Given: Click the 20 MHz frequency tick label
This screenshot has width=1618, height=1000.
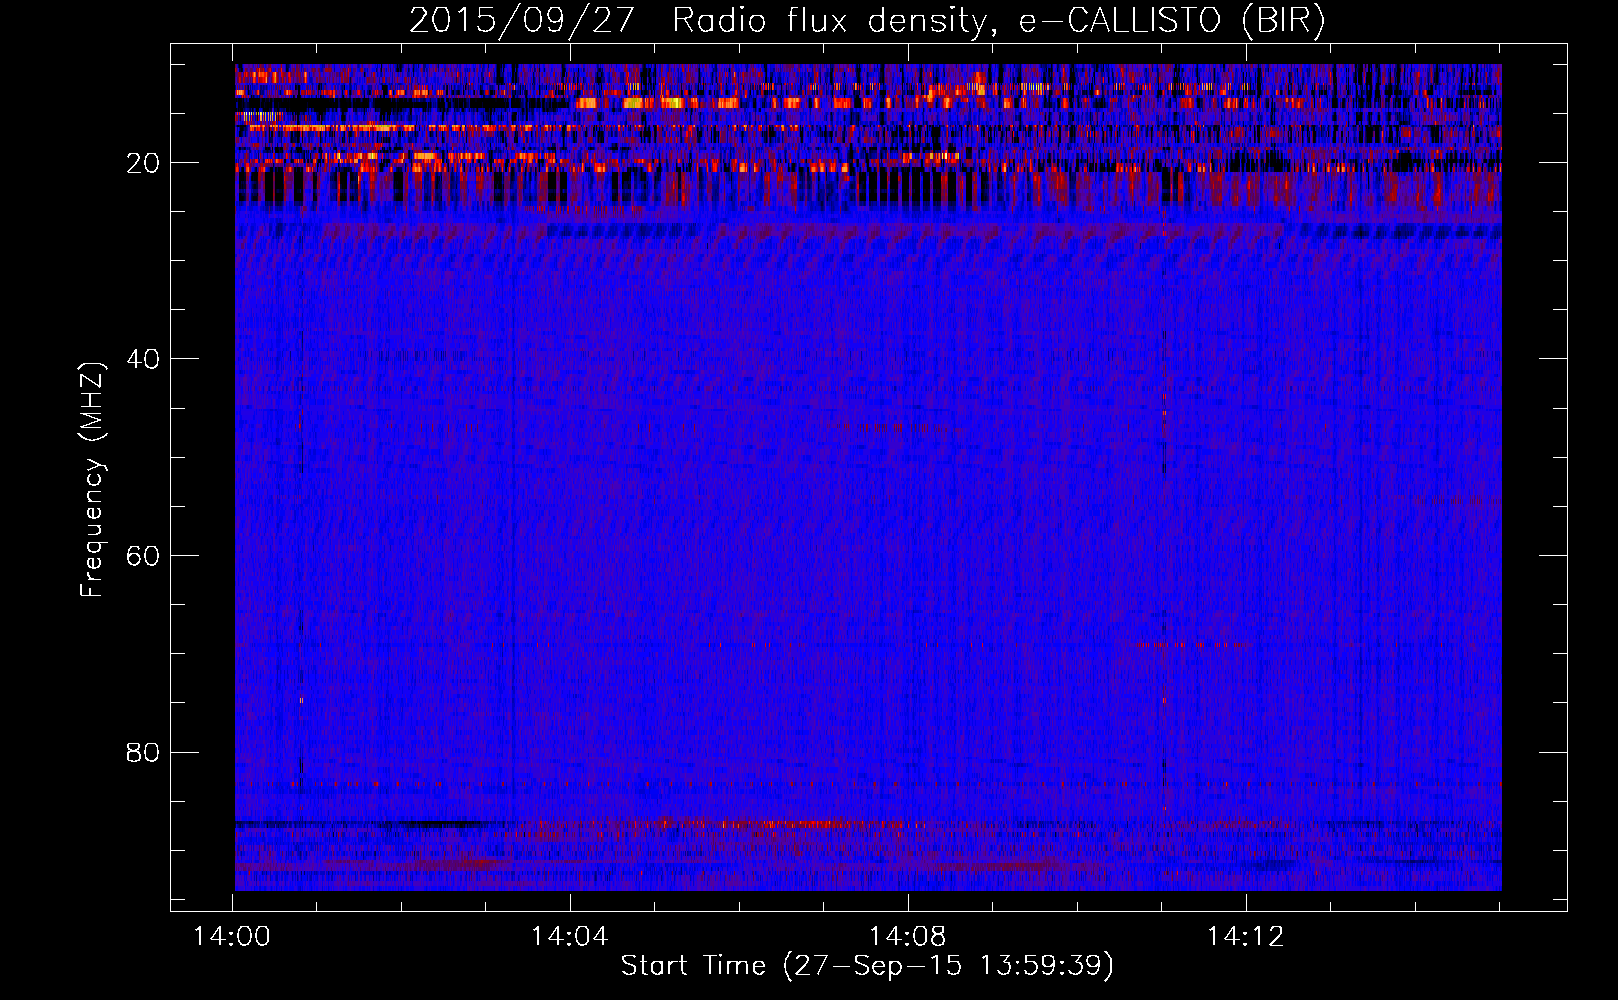Looking at the screenshot, I should tap(144, 163).
